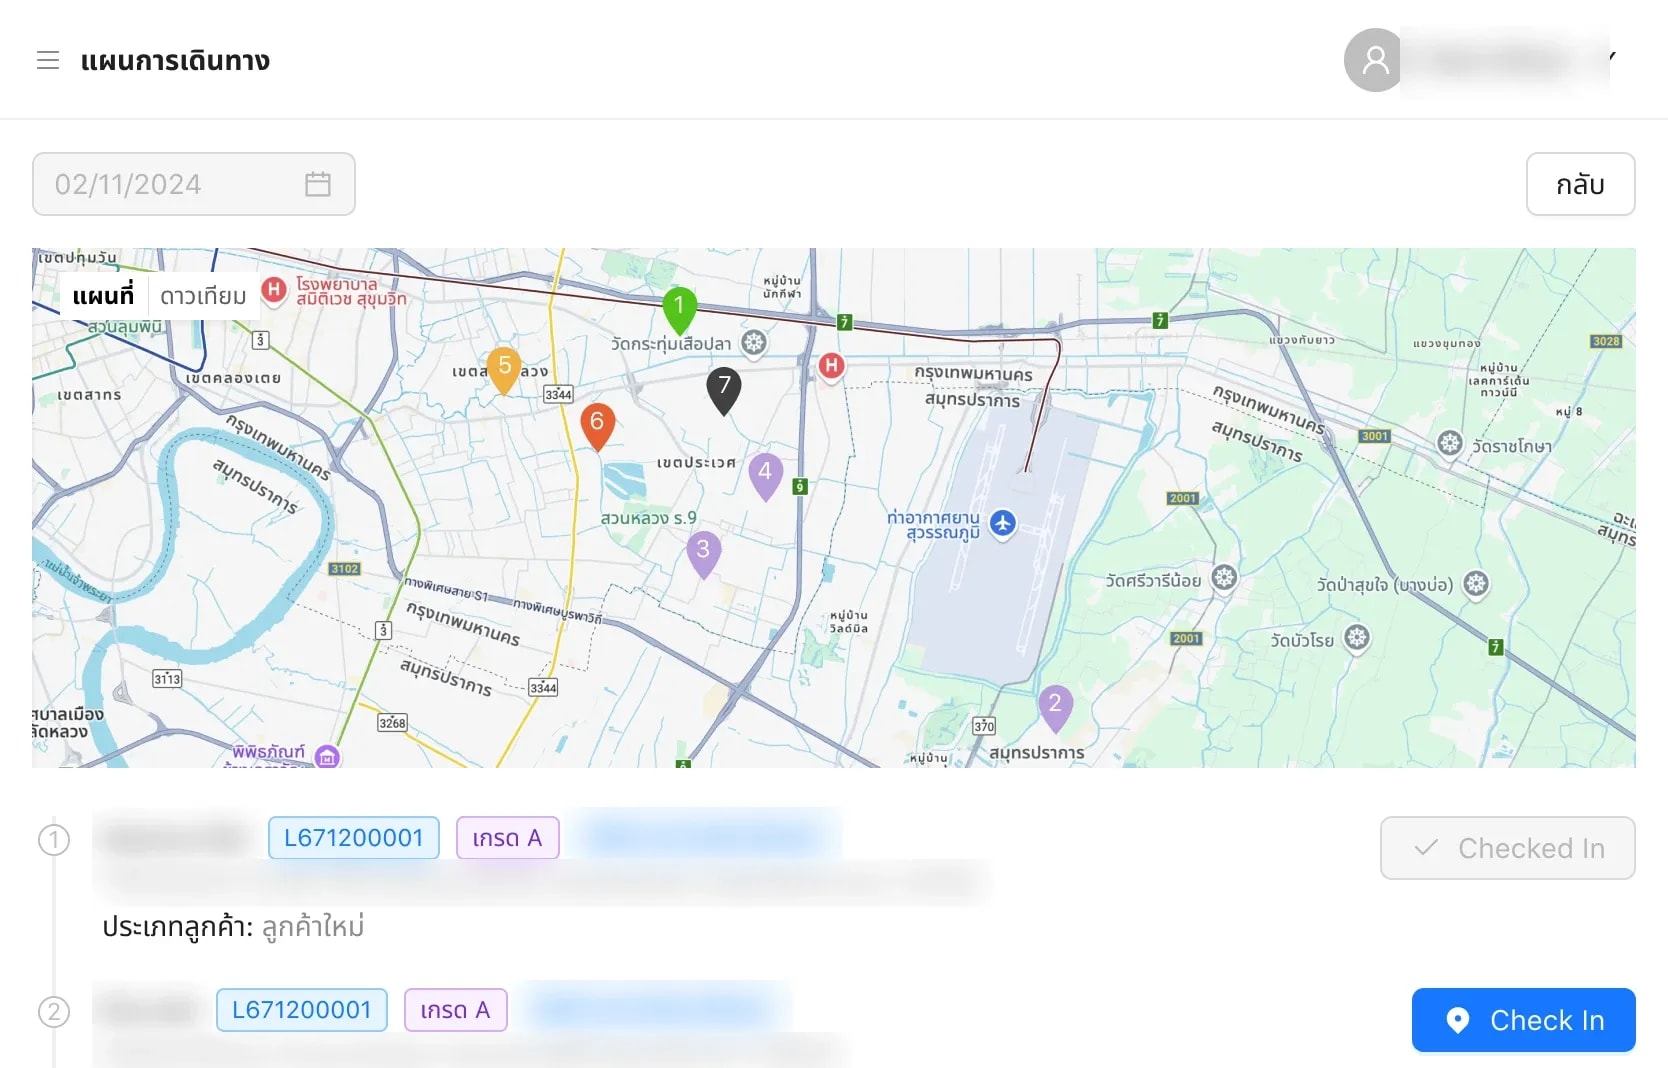Click the museum icon at map bottom
The width and height of the screenshot is (1668, 1068).
click(x=327, y=757)
